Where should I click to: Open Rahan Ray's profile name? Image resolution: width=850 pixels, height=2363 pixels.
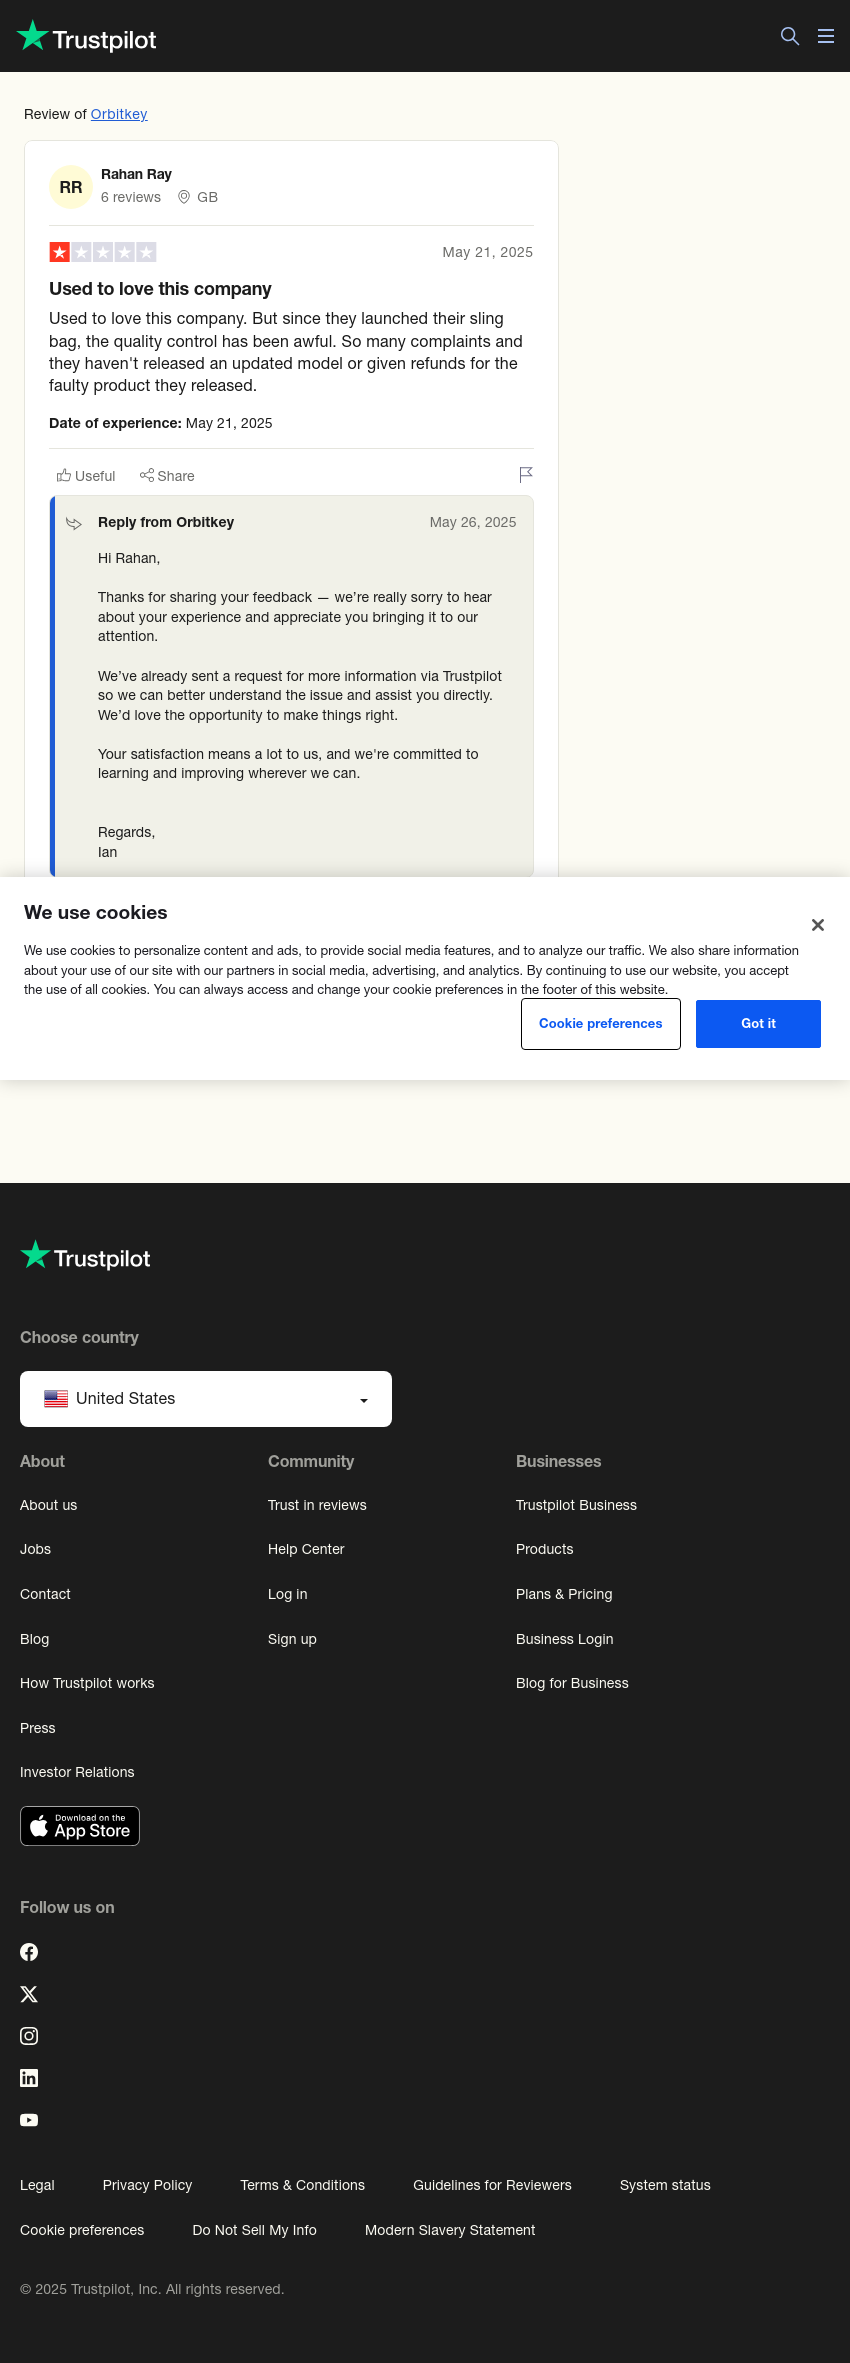(x=136, y=174)
